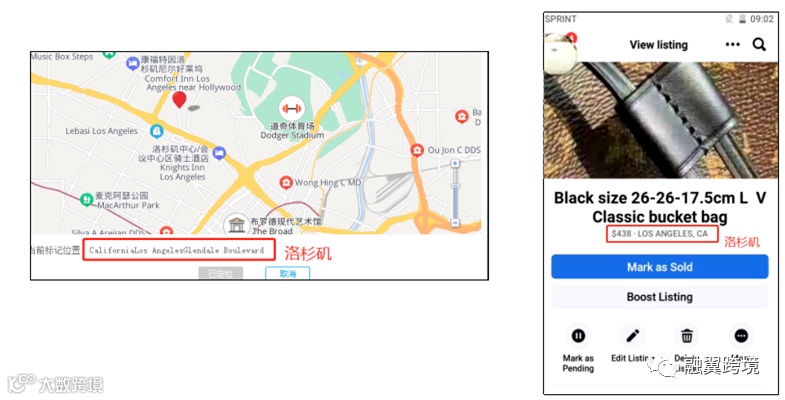Click the map zoom in plus button
785x400 pixels.
[455, 164]
